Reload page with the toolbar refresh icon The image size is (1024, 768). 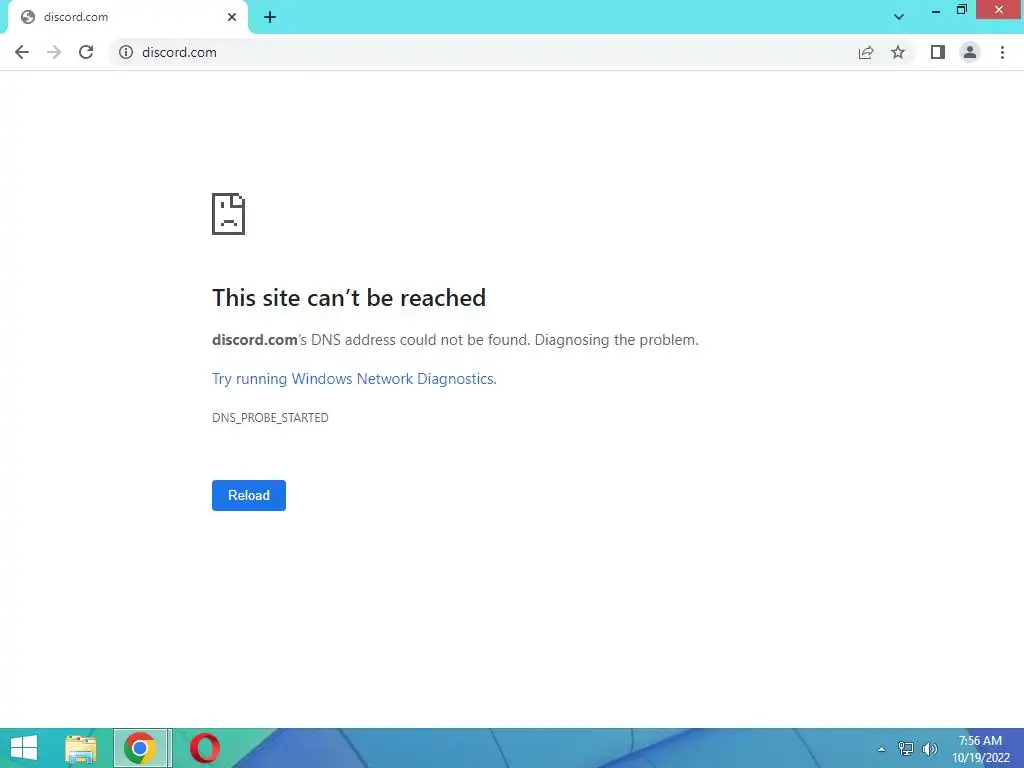point(86,52)
